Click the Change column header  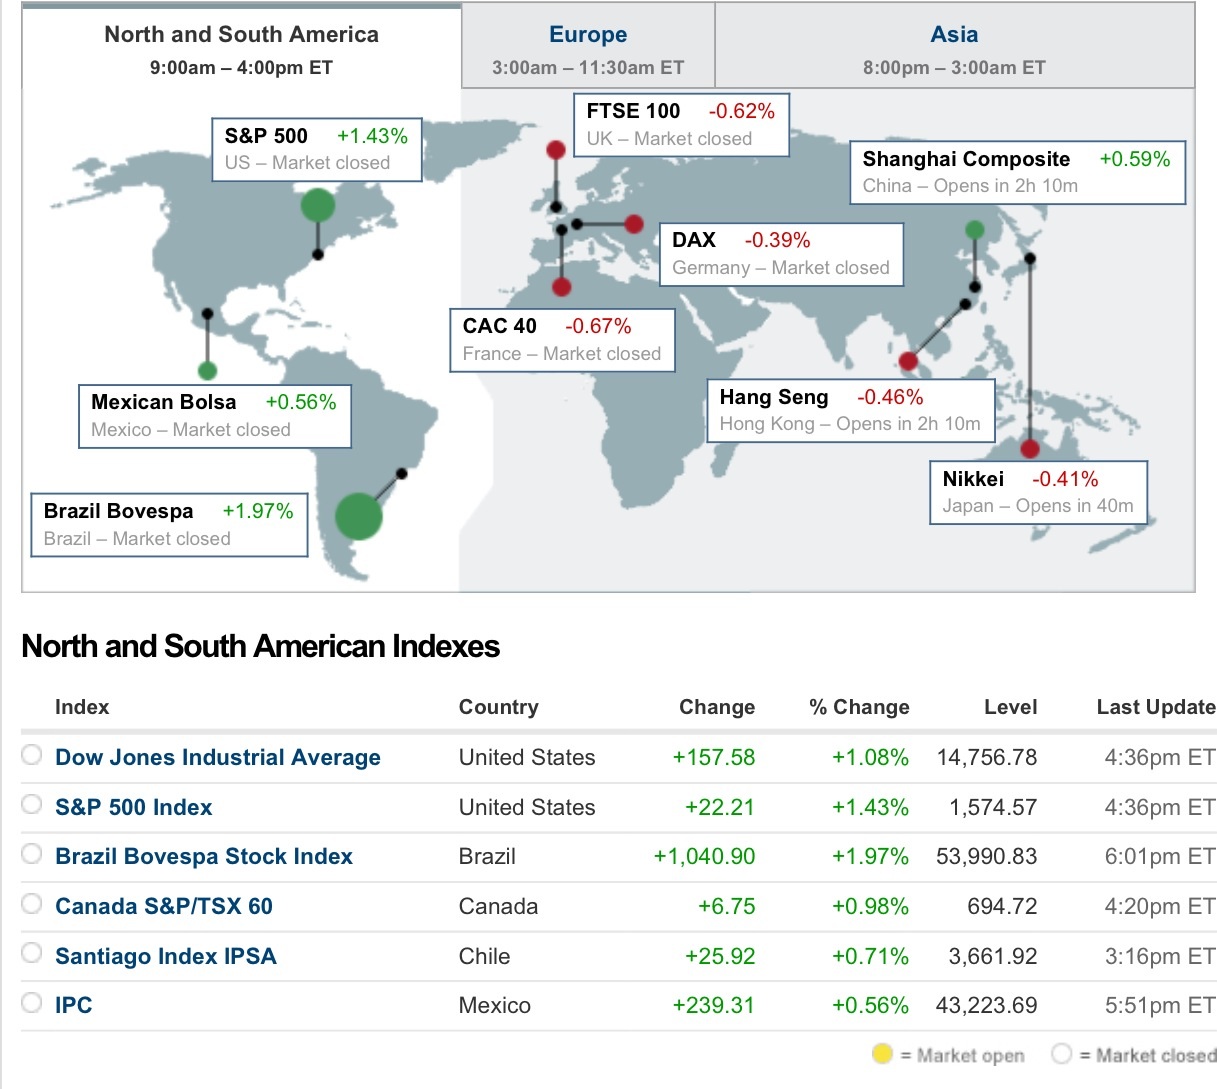coord(717,707)
